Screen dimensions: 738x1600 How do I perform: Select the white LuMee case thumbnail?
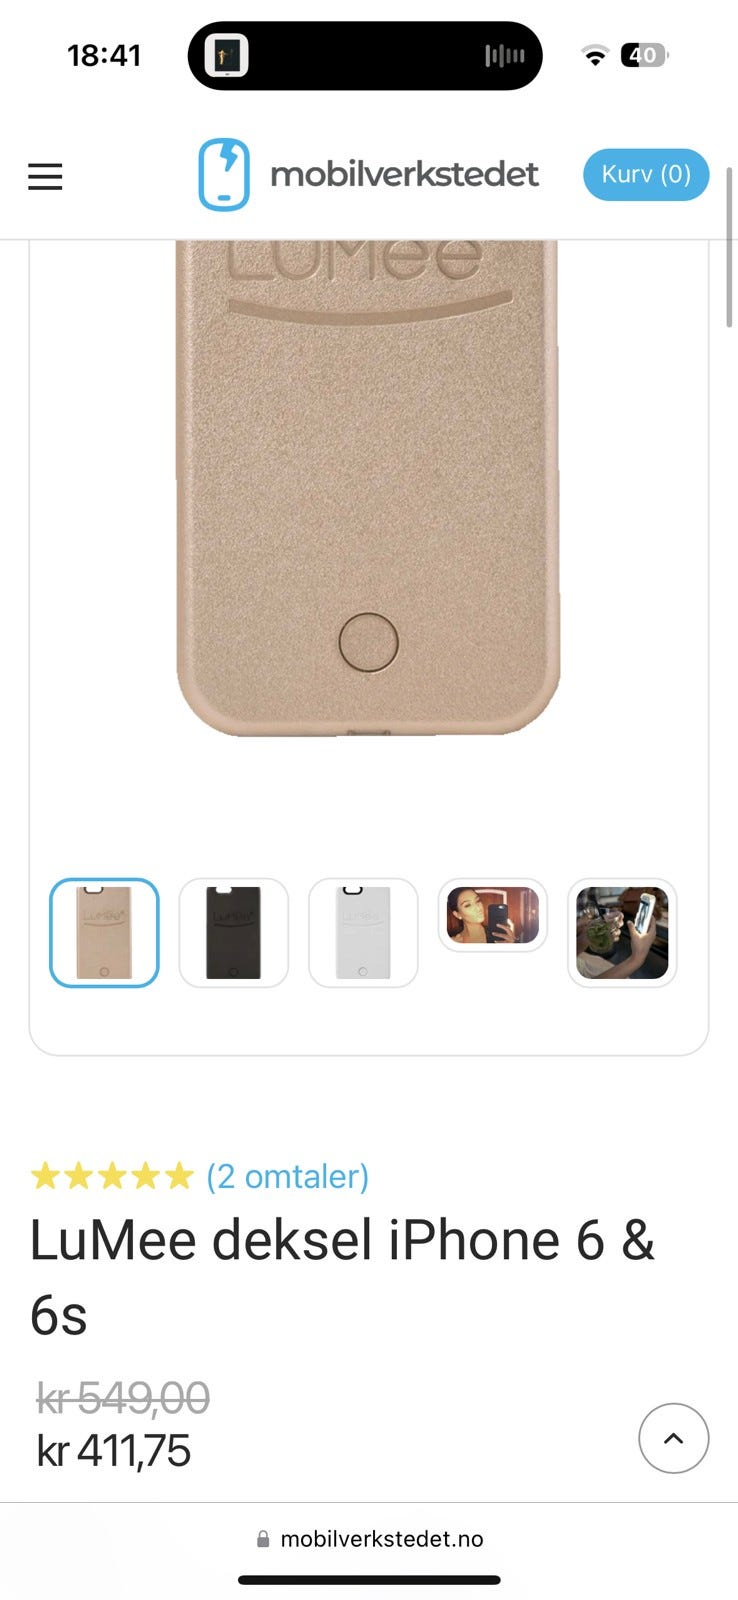363,933
